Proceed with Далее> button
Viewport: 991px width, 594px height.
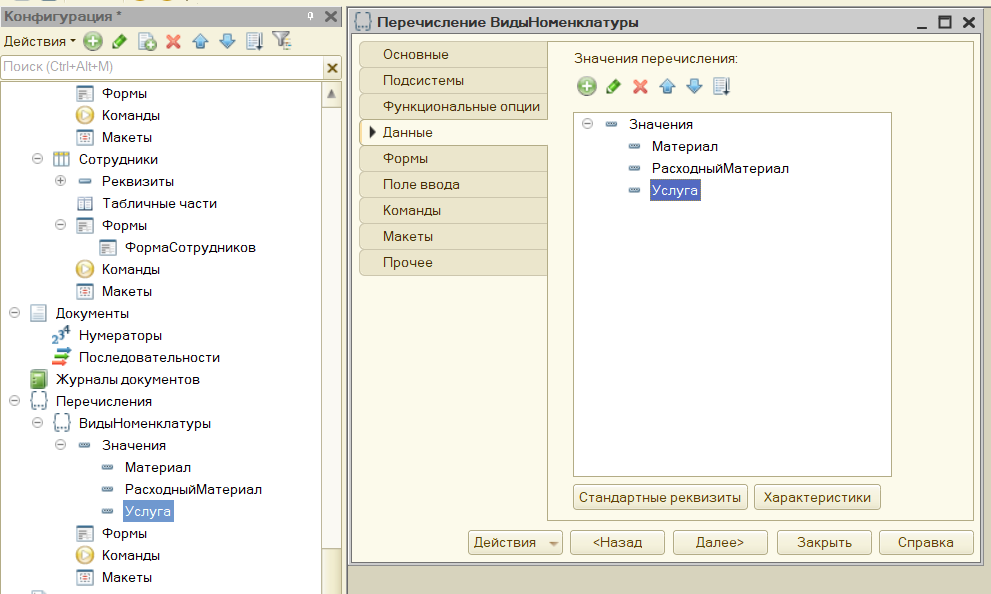(x=720, y=542)
